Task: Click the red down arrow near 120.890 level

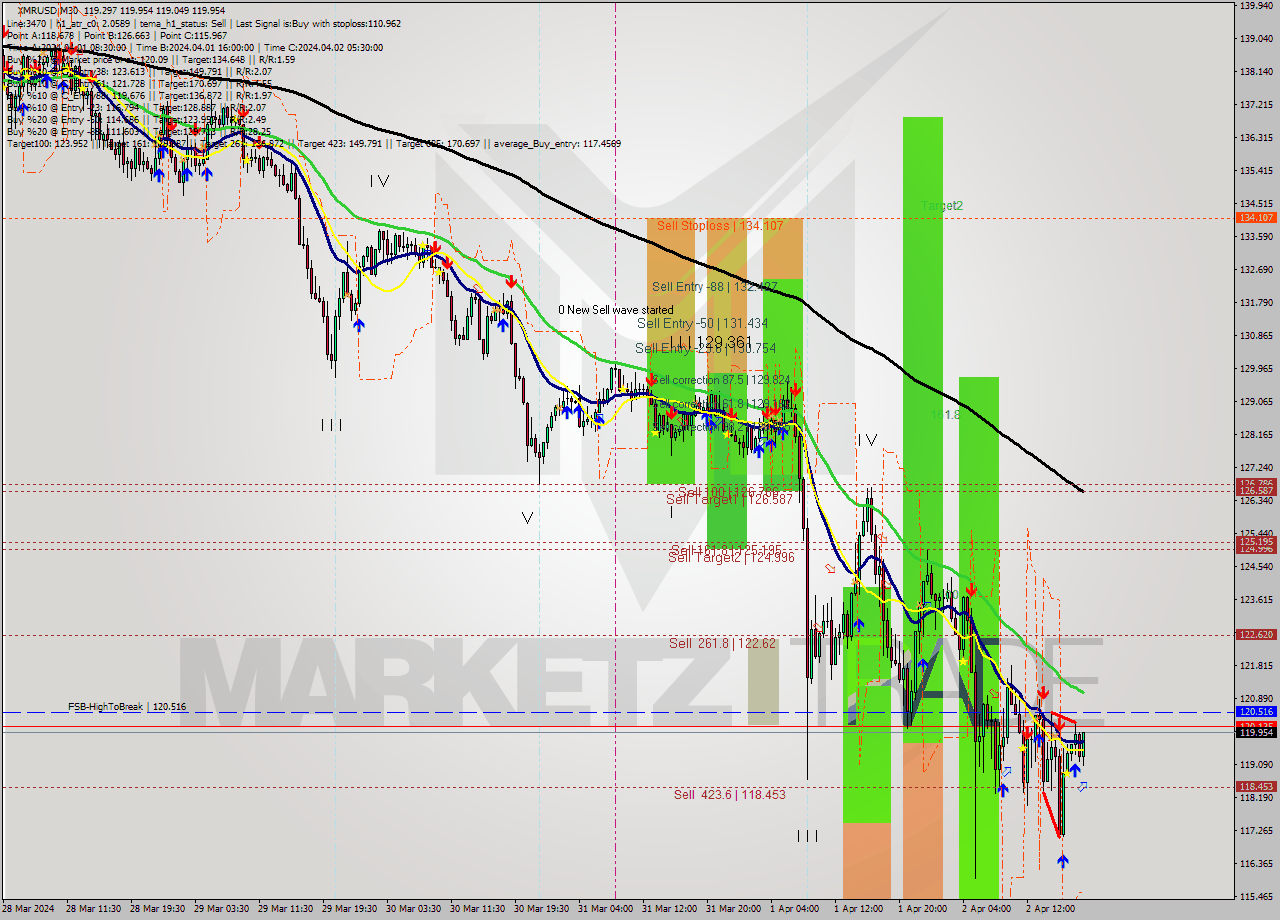Action: [x=1043, y=692]
